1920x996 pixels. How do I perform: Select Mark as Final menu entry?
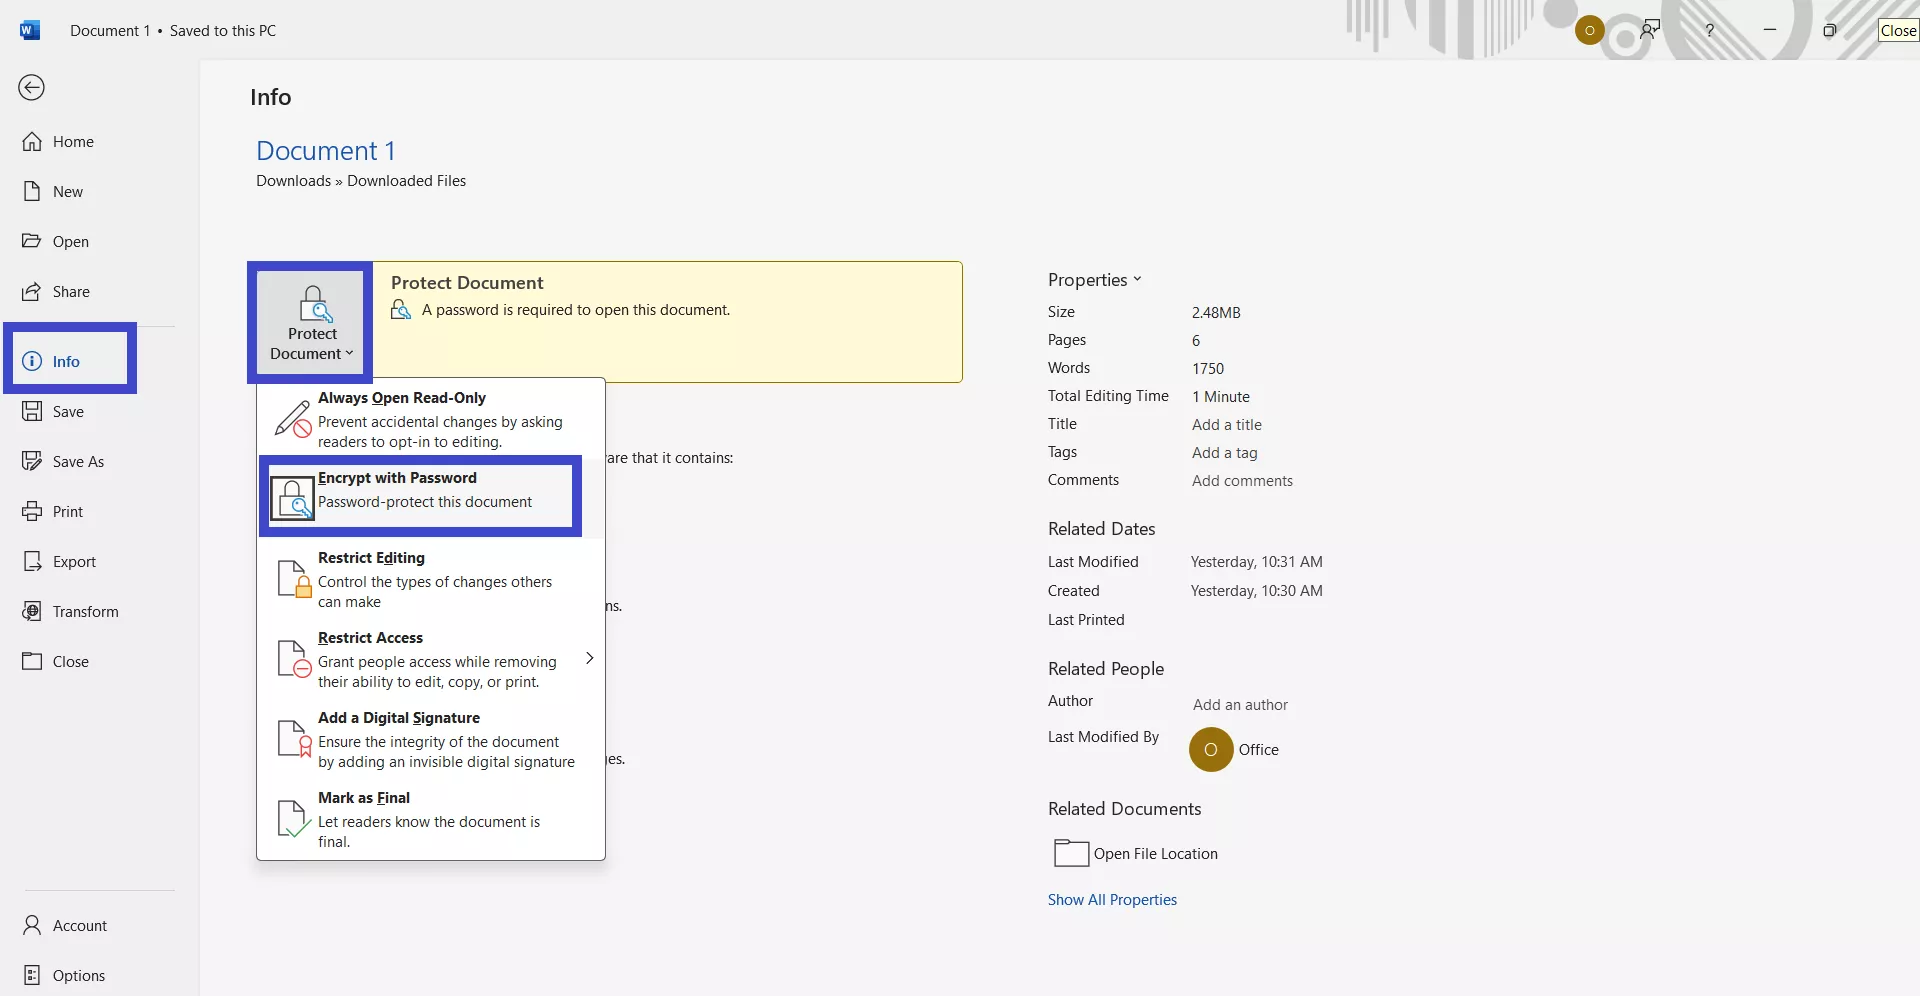click(430, 819)
